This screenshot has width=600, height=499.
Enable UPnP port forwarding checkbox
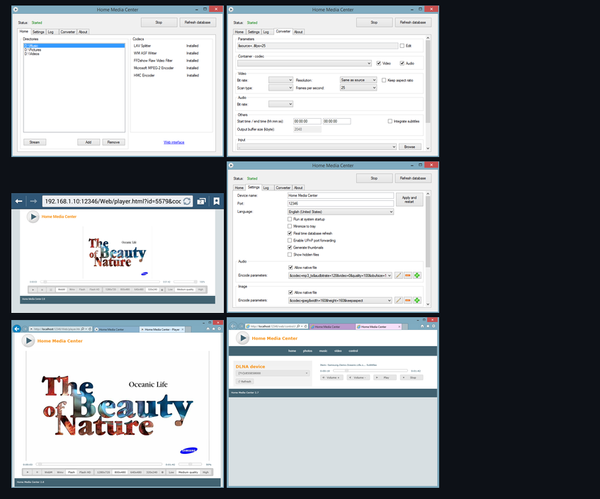tap(290, 240)
